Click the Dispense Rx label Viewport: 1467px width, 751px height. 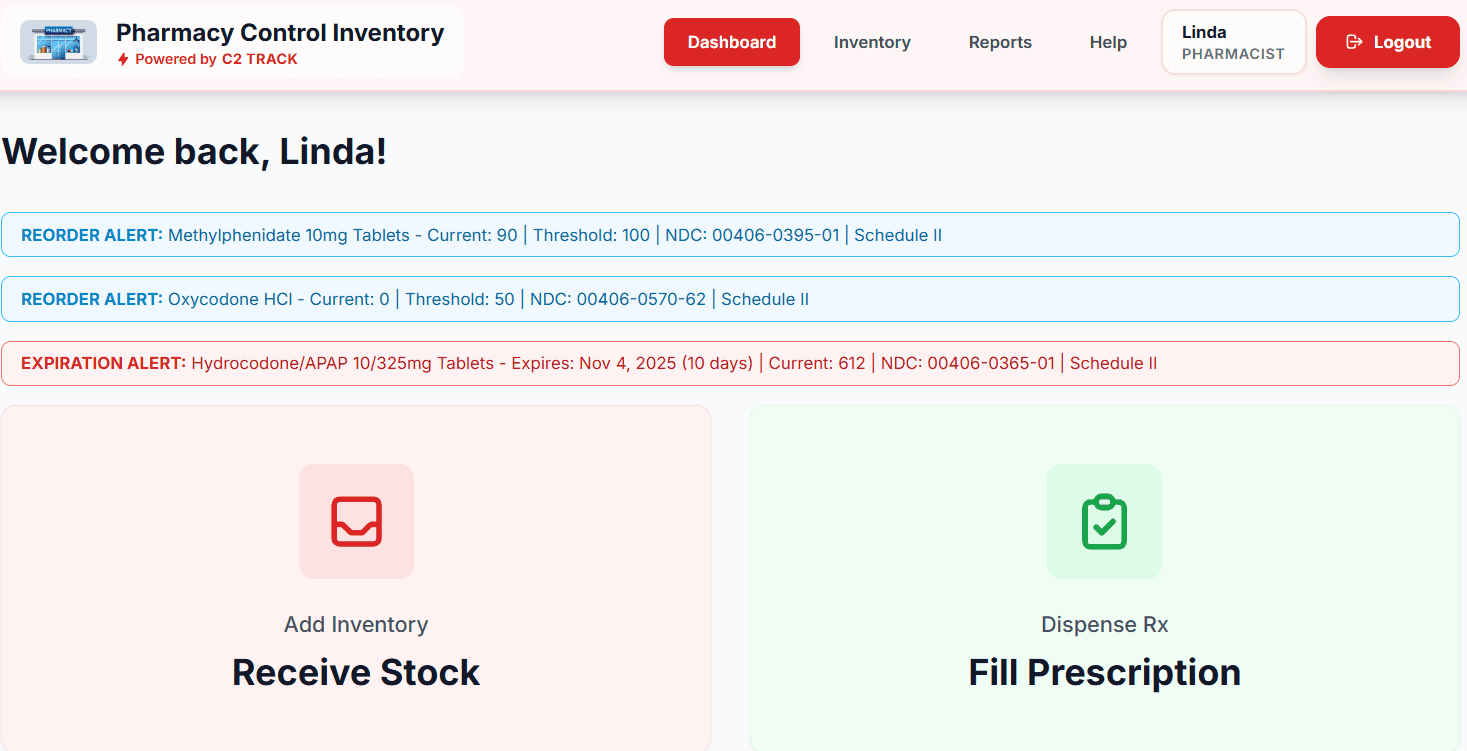pyautogui.click(x=1104, y=624)
